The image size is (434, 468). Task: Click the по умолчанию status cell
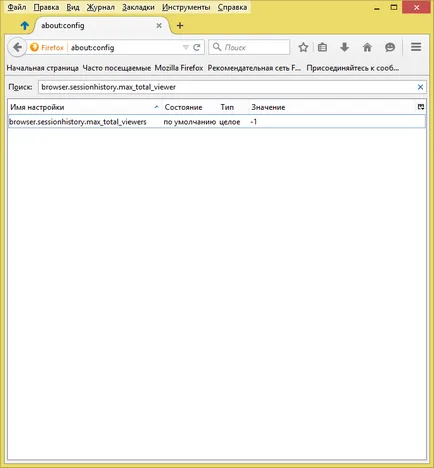tap(190, 122)
